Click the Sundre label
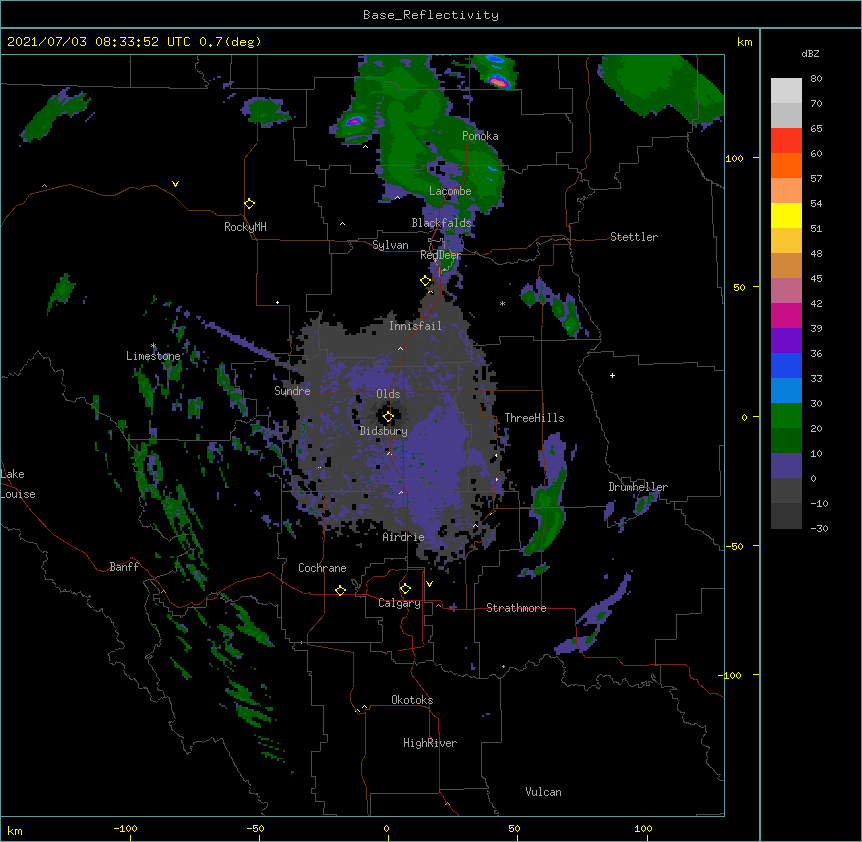Viewport: 862px width, 842px height. pyautogui.click(x=292, y=391)
